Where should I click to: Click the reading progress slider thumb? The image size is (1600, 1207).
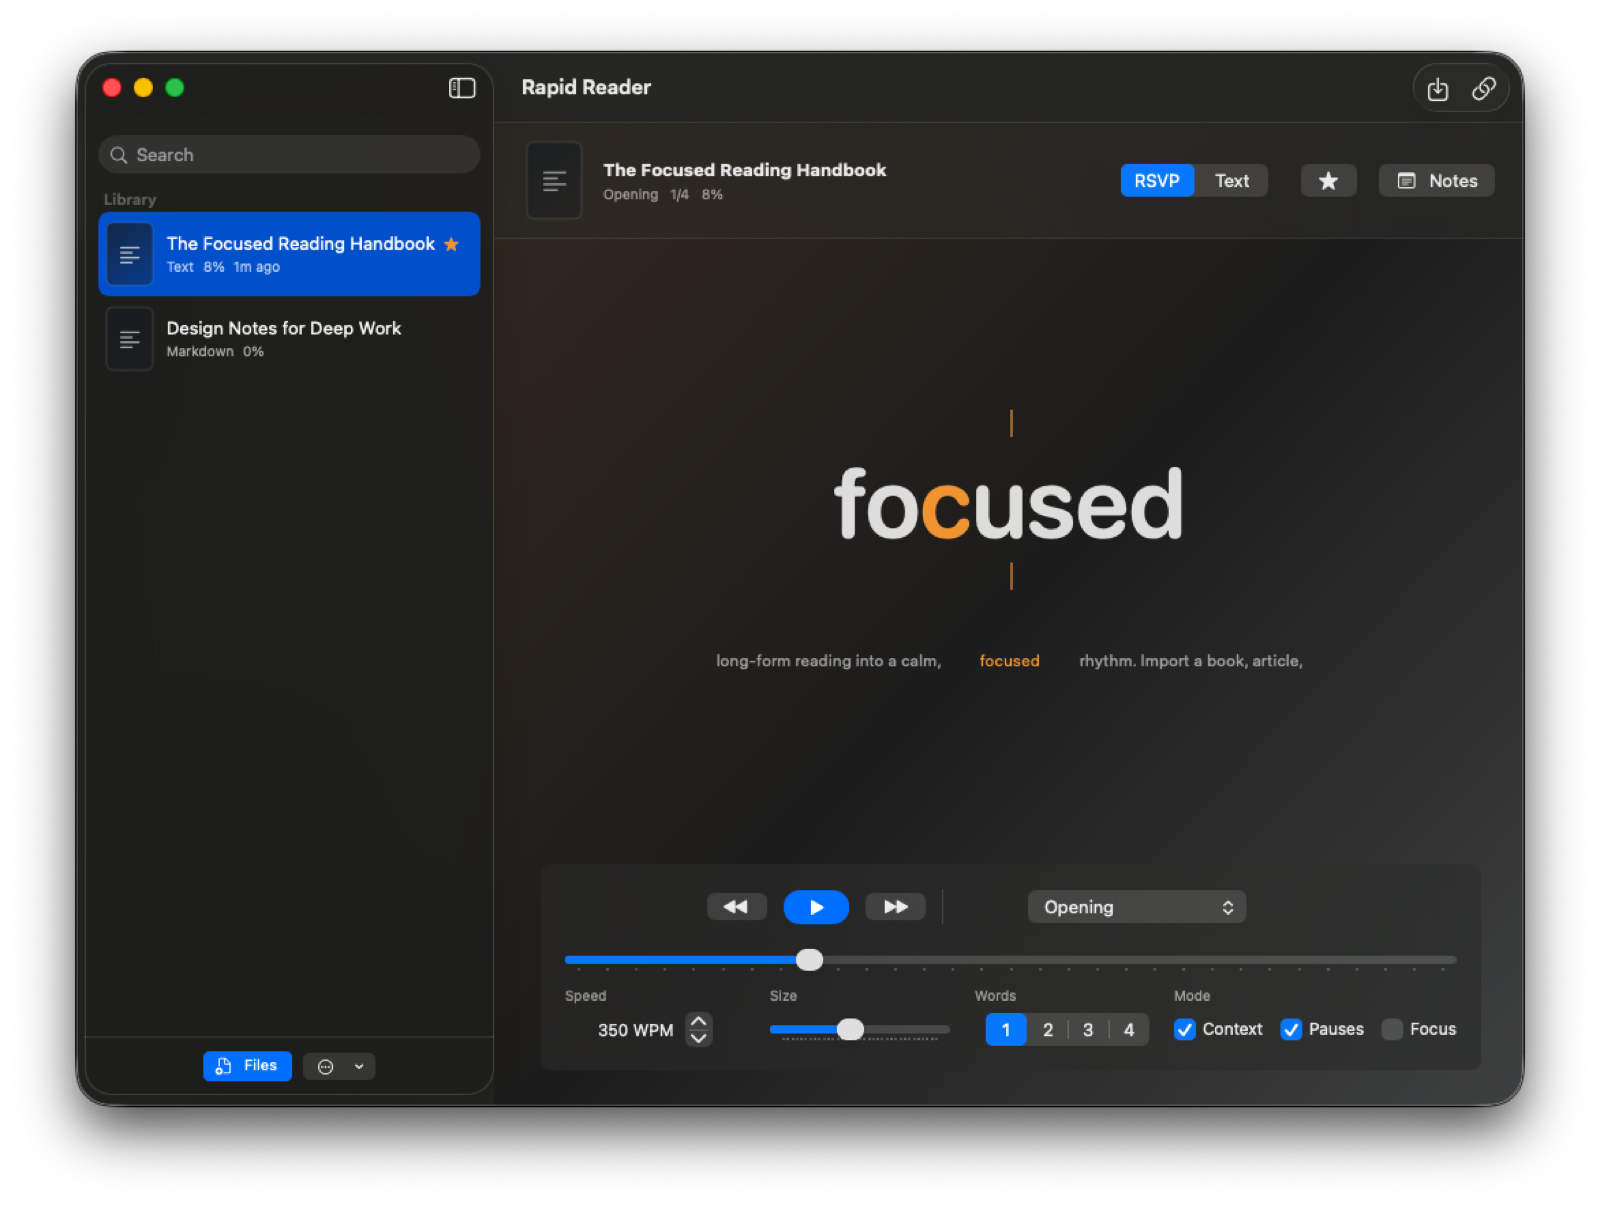pos(809,960)
